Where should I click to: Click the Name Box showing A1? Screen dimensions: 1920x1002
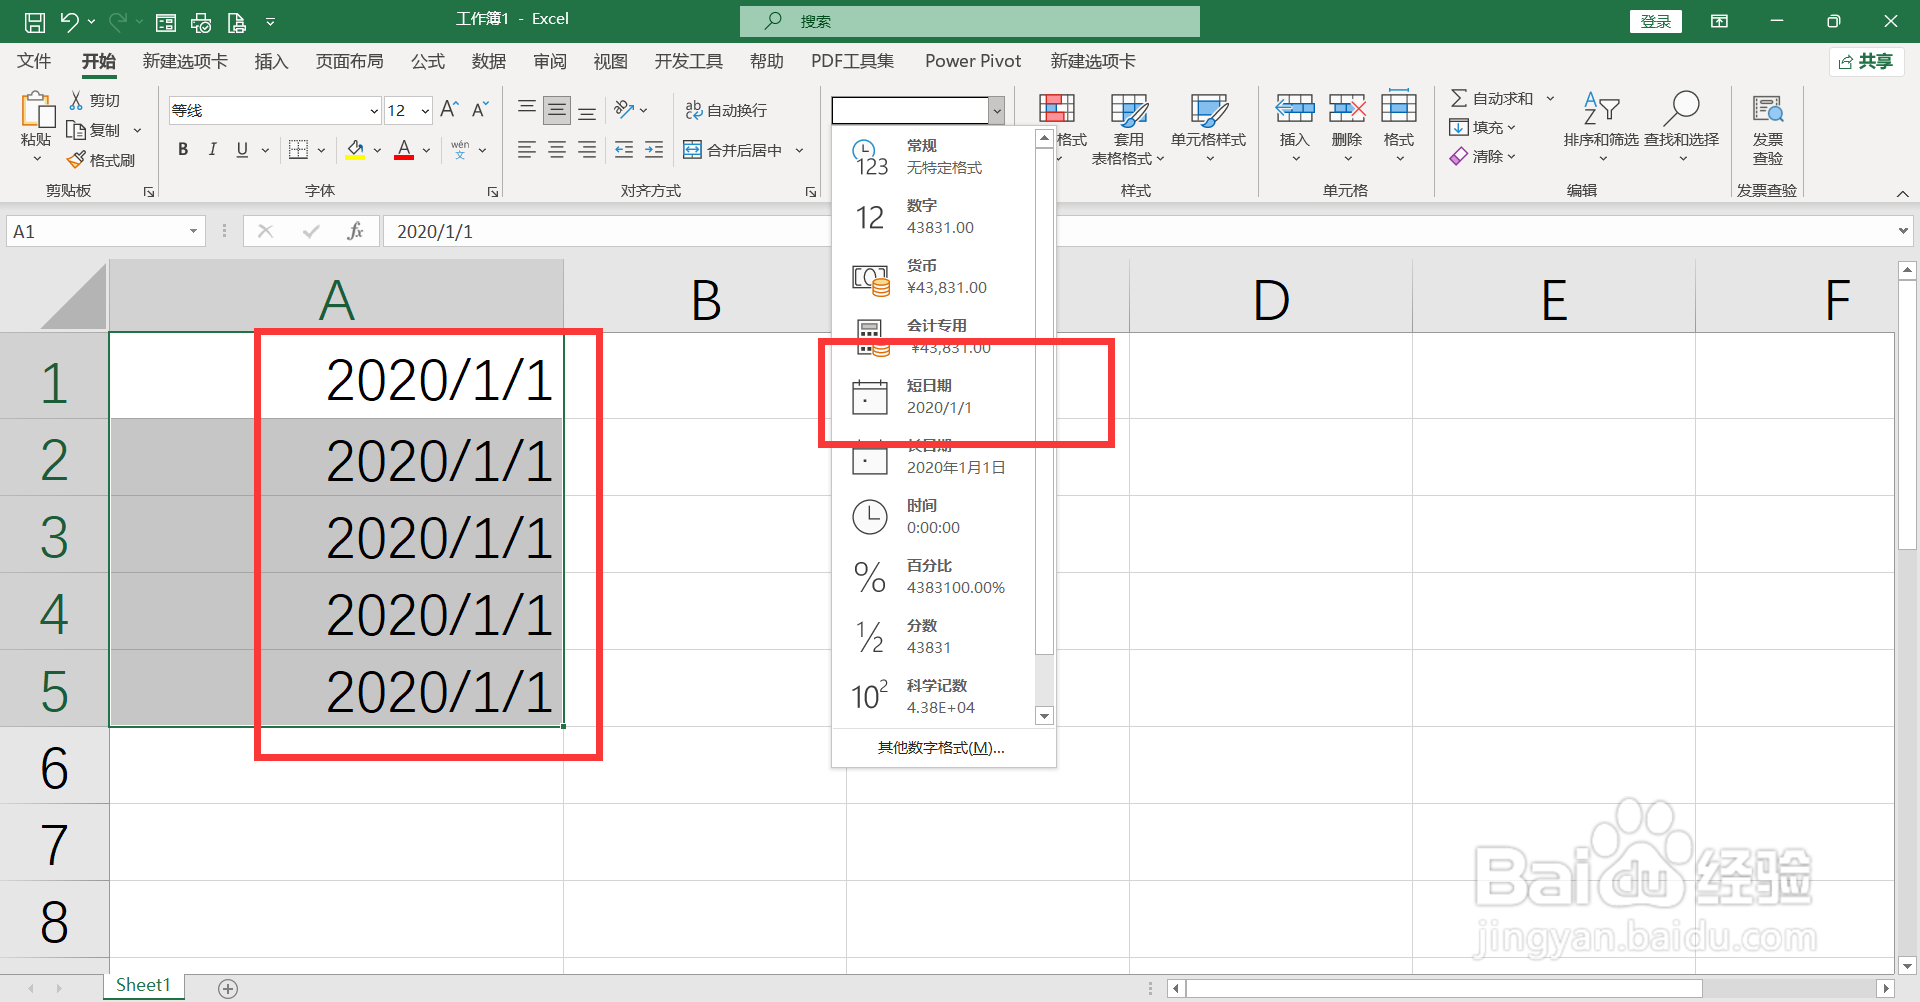coord(105,231)
